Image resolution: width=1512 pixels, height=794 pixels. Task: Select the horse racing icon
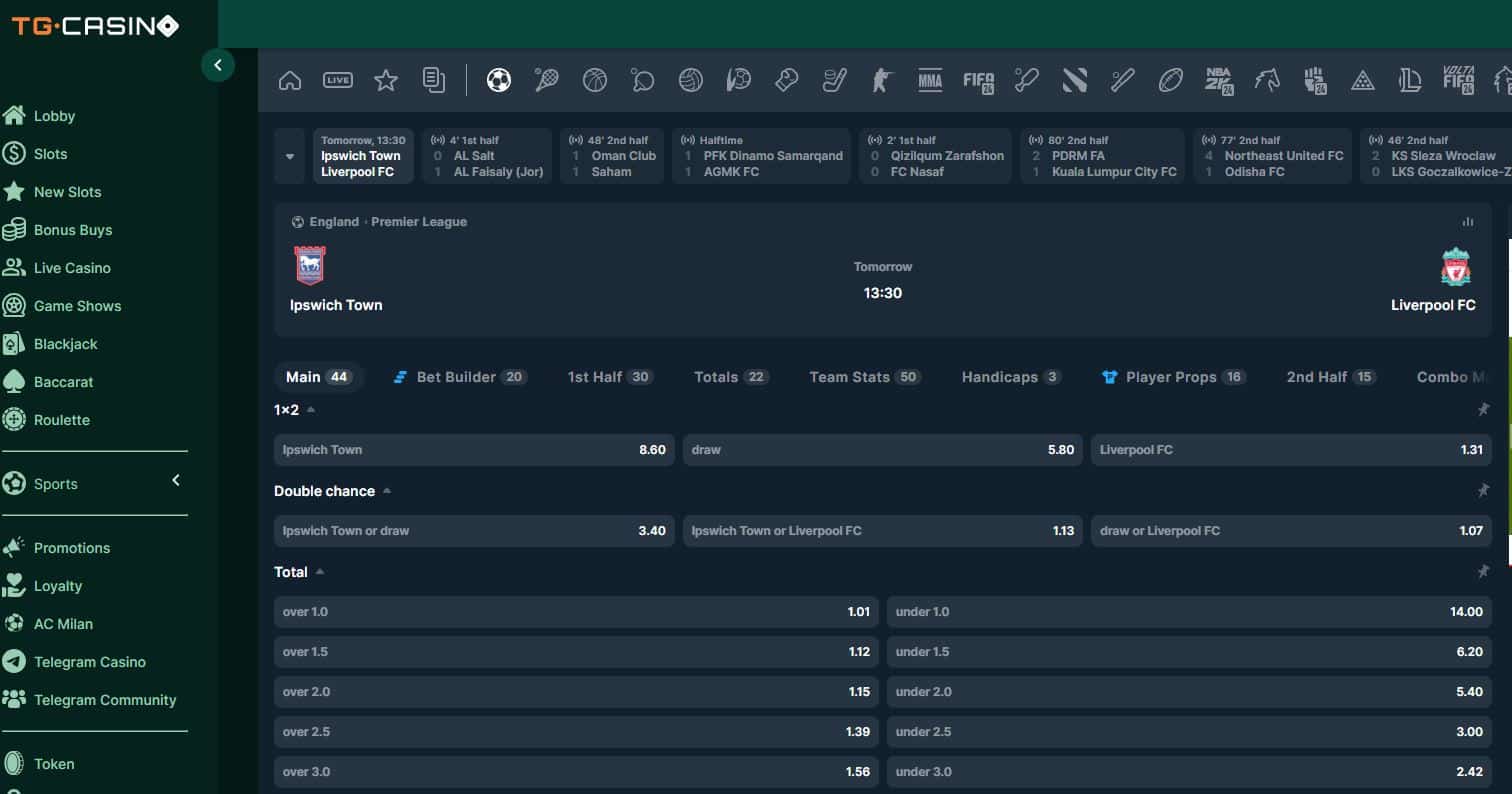tap(1267, 80)
